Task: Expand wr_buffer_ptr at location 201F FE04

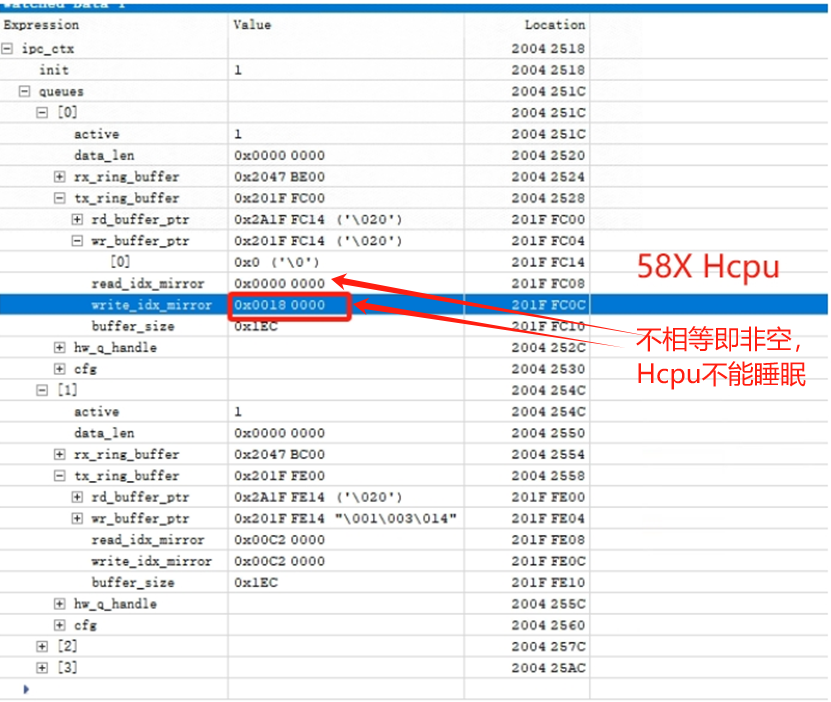Action: coord(77,518)
